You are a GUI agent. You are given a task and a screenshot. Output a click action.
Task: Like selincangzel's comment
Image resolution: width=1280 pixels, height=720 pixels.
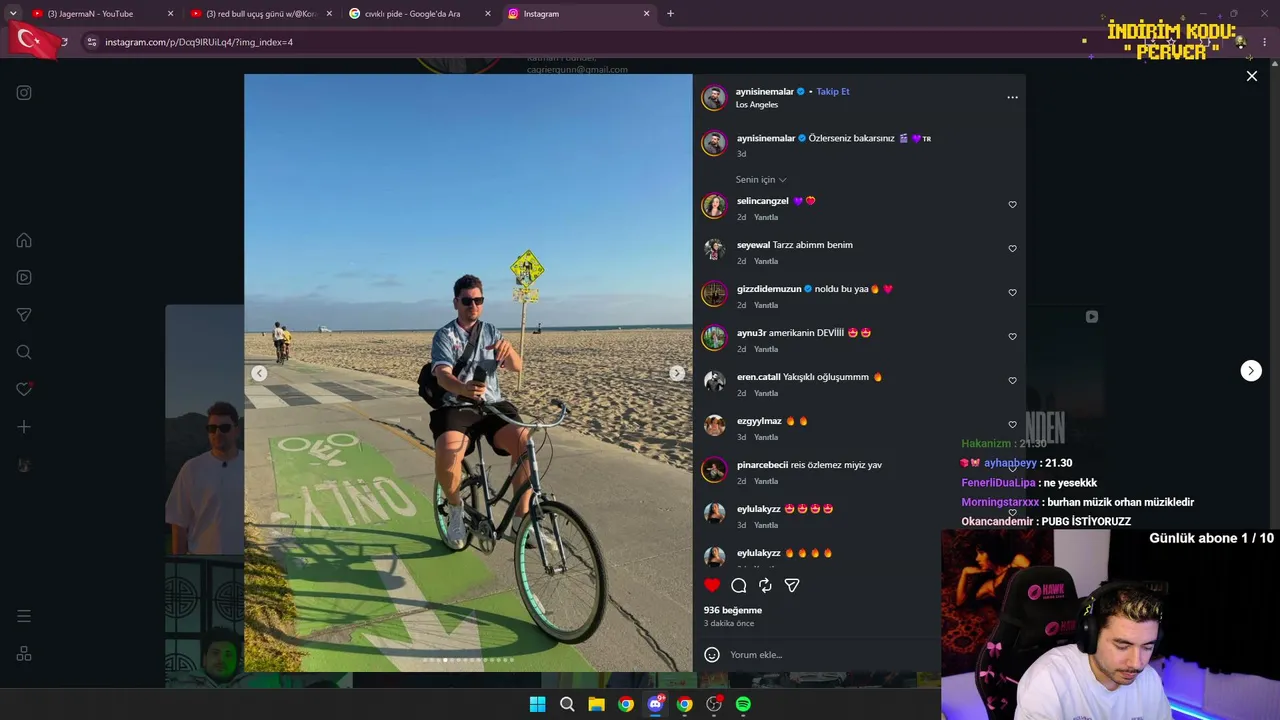1012,205
